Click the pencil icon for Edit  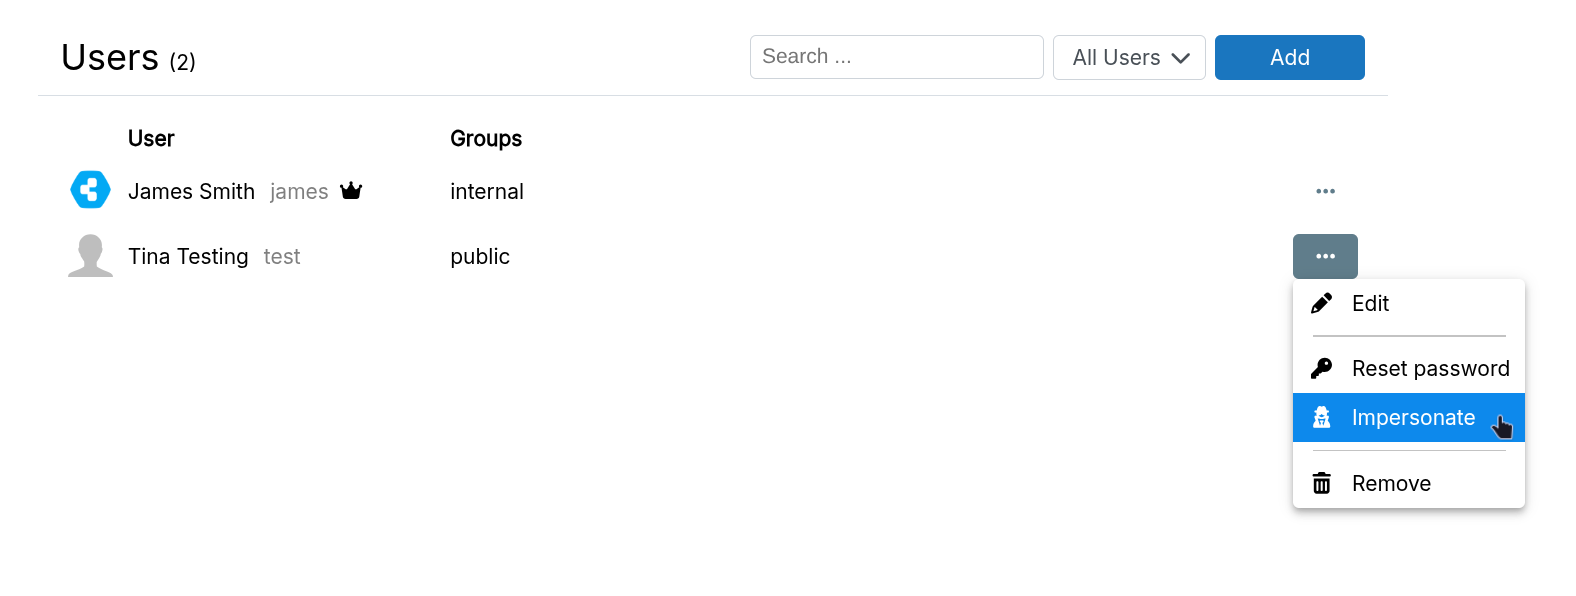[1321, 303]
